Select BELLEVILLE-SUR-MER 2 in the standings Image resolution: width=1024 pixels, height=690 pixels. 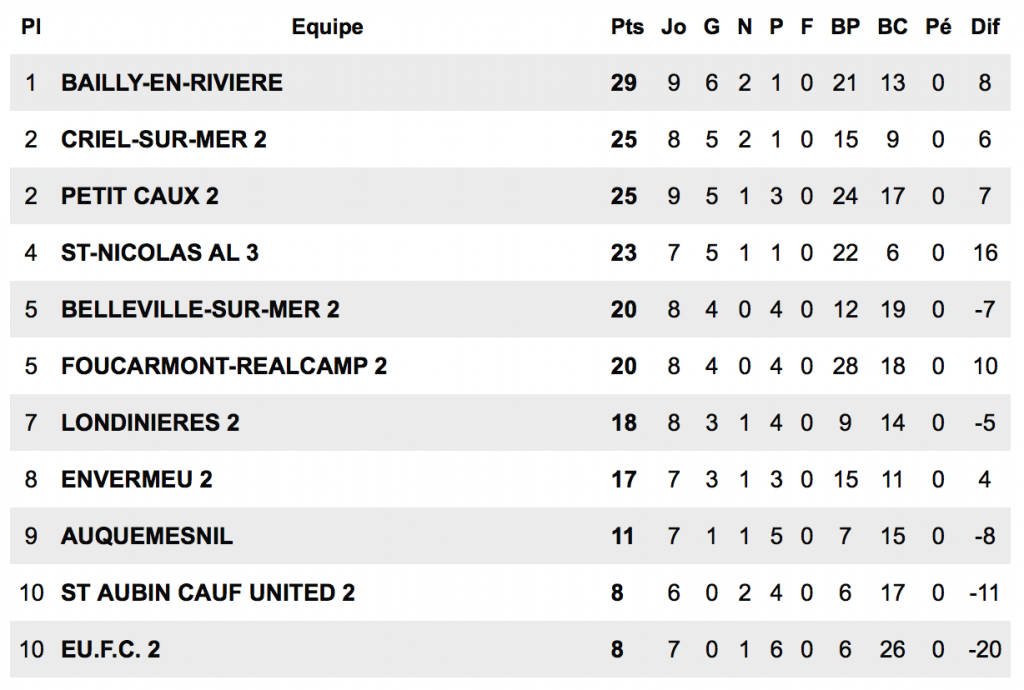click(x=200, y=310)
